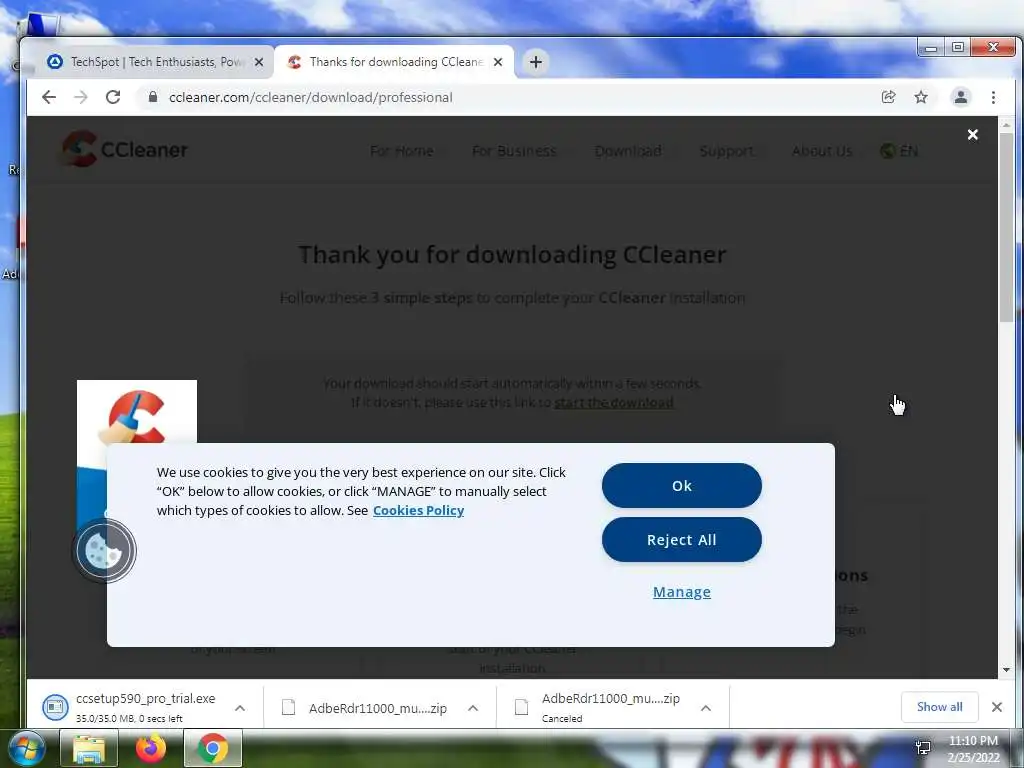Show all downloads
The width and height of the screenshot is (1024, 768).
point(939,707)
